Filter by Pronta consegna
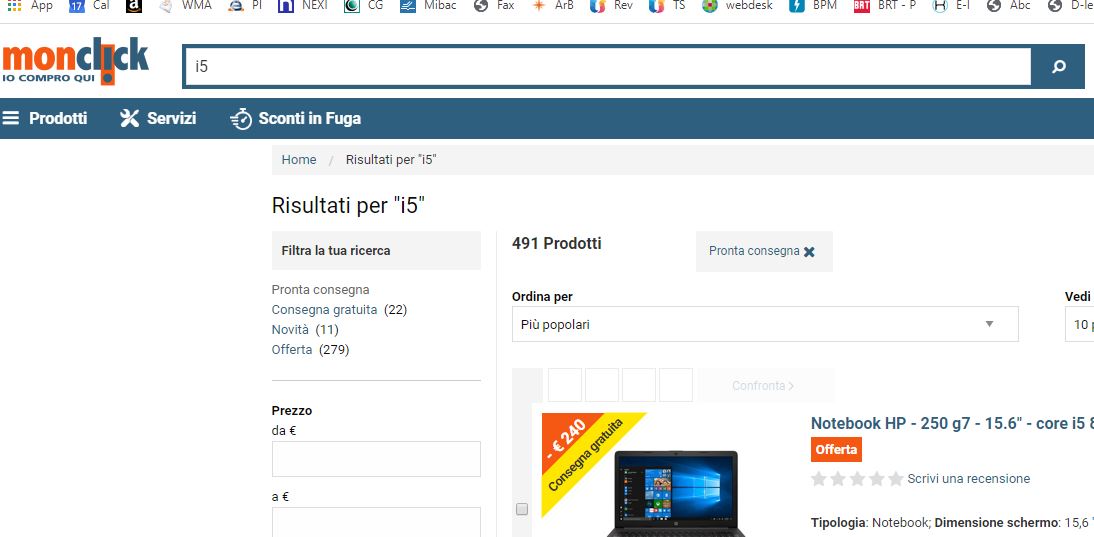This screenshot has width=1094, height=537. 320,289
